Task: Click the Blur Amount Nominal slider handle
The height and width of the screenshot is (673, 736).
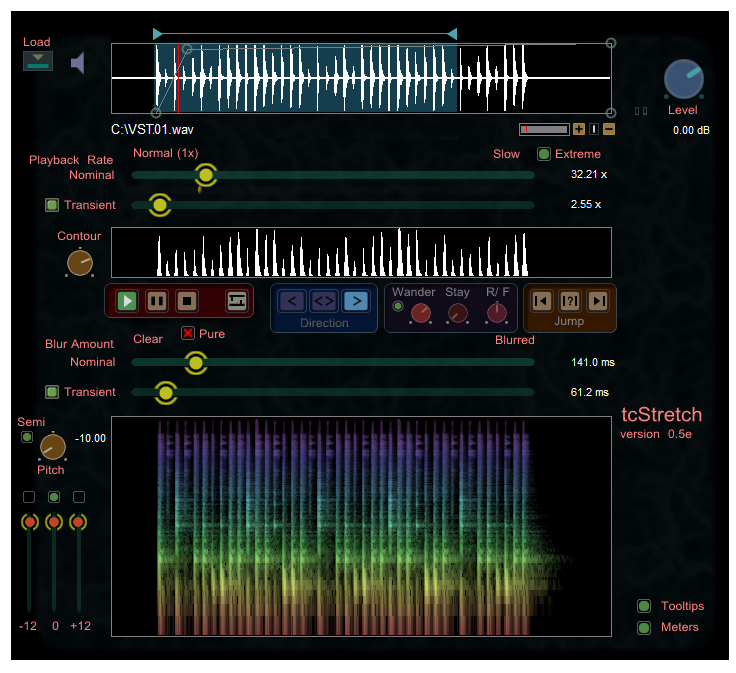Action: pyautogui.click(x=196, y=363)
